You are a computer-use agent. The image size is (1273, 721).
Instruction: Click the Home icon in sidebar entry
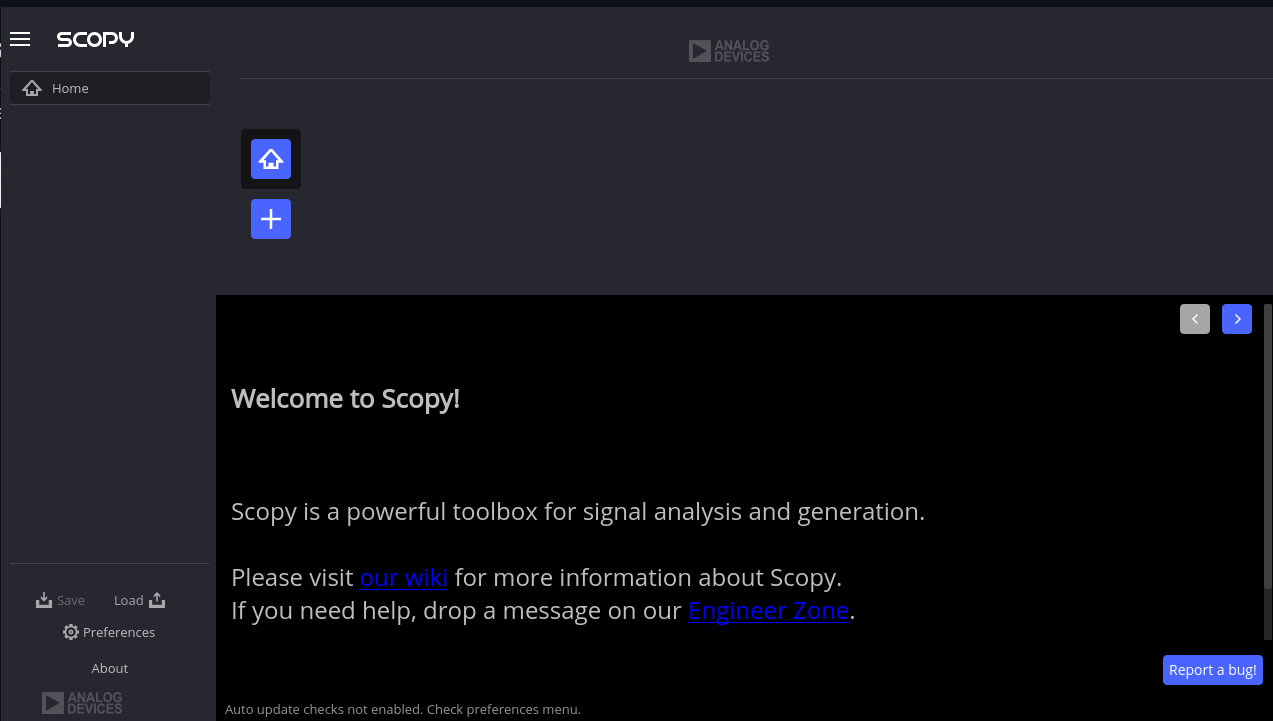[x=31, y=88]
